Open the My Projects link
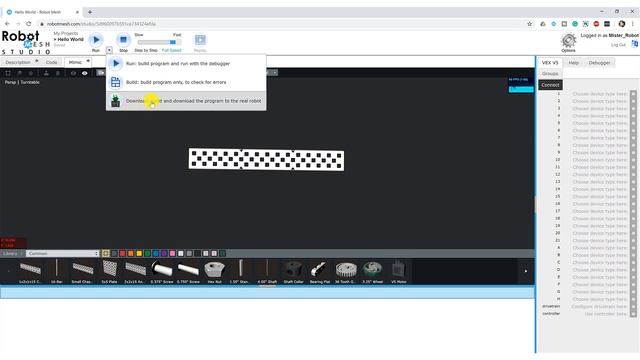The image size is (640, 360). (x=66, y=33)
